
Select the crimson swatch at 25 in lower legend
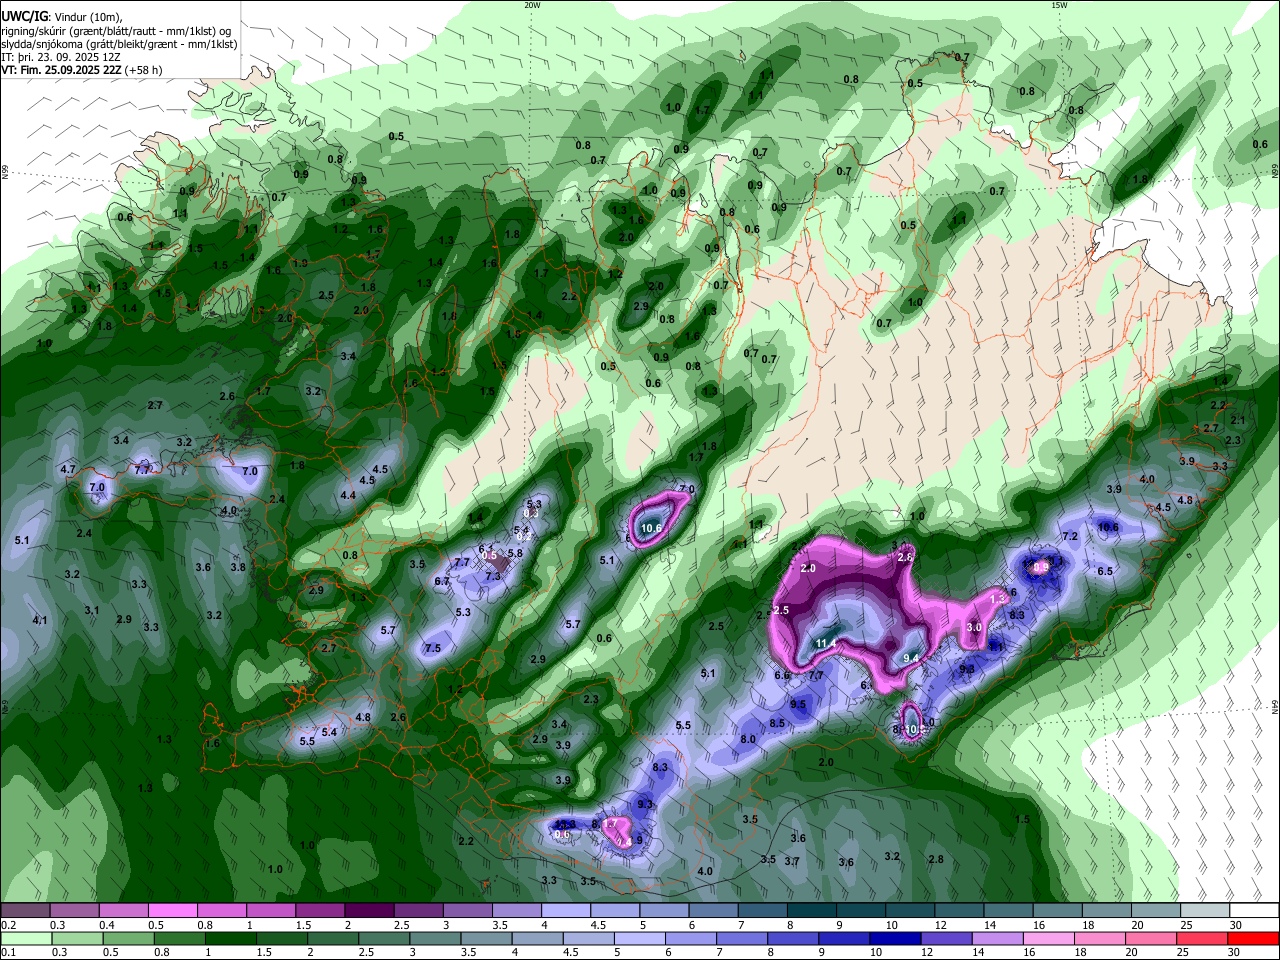click(1204, 938)
